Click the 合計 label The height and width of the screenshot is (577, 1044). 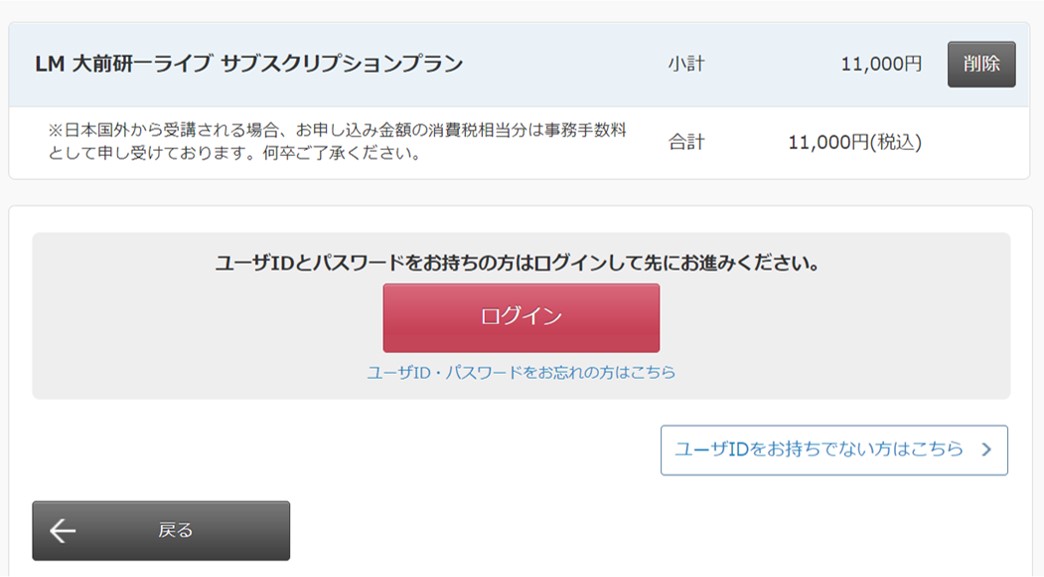(686, 142)
